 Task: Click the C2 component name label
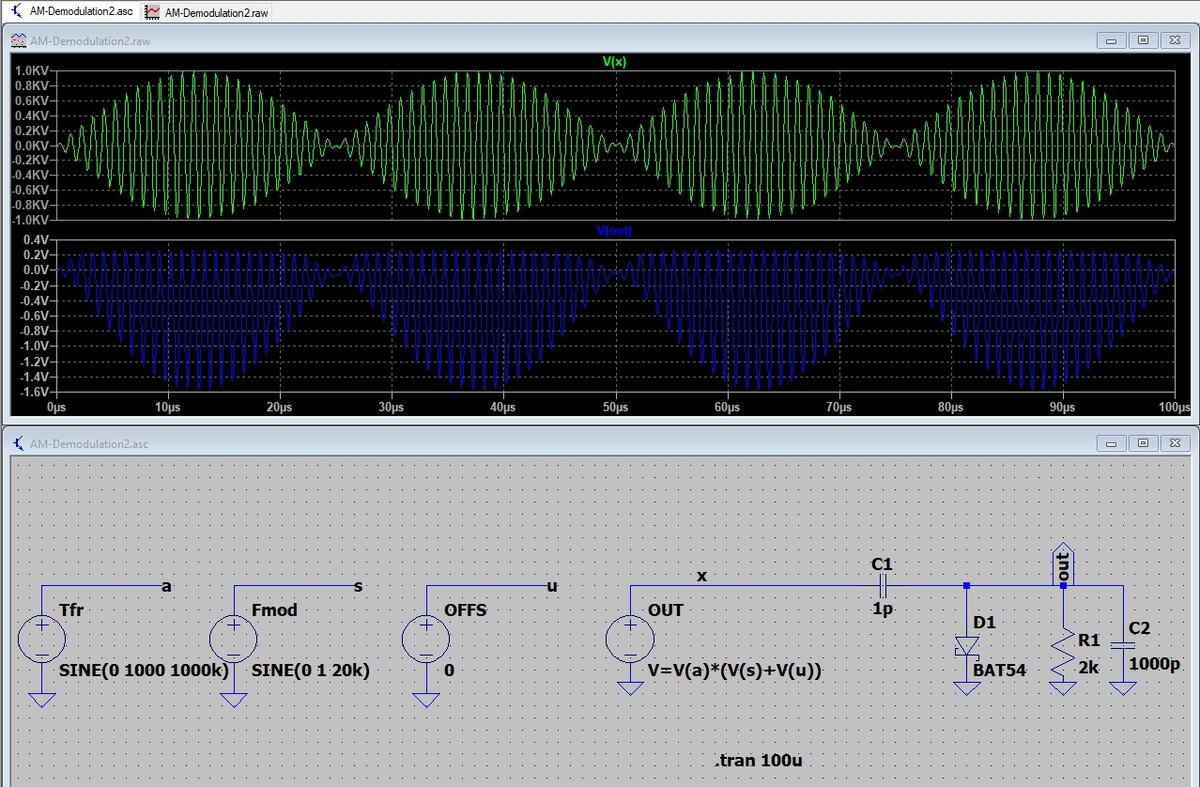pyautogui.click(x=1140, y=628)
